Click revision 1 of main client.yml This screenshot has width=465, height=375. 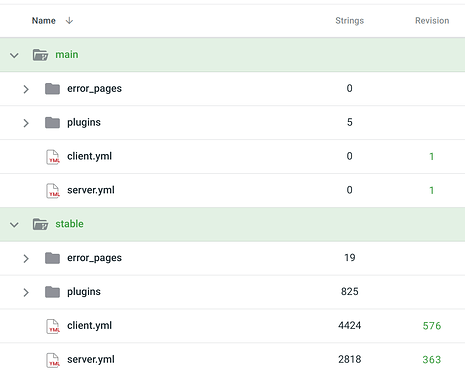(432, 156)
